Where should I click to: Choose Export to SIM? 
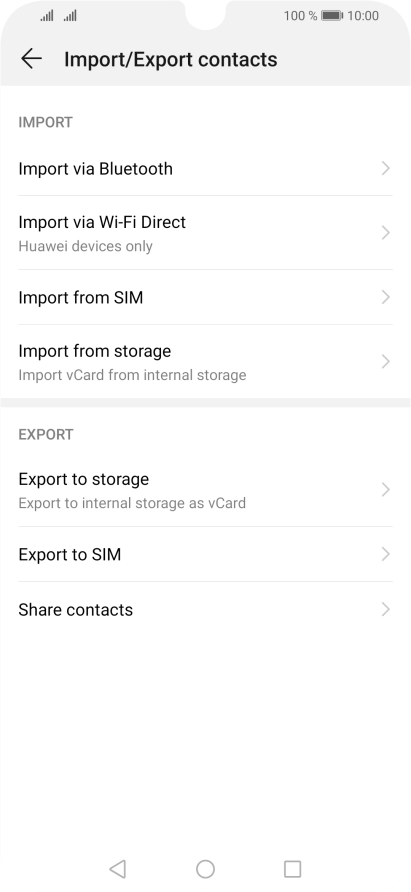pos(206,554)
